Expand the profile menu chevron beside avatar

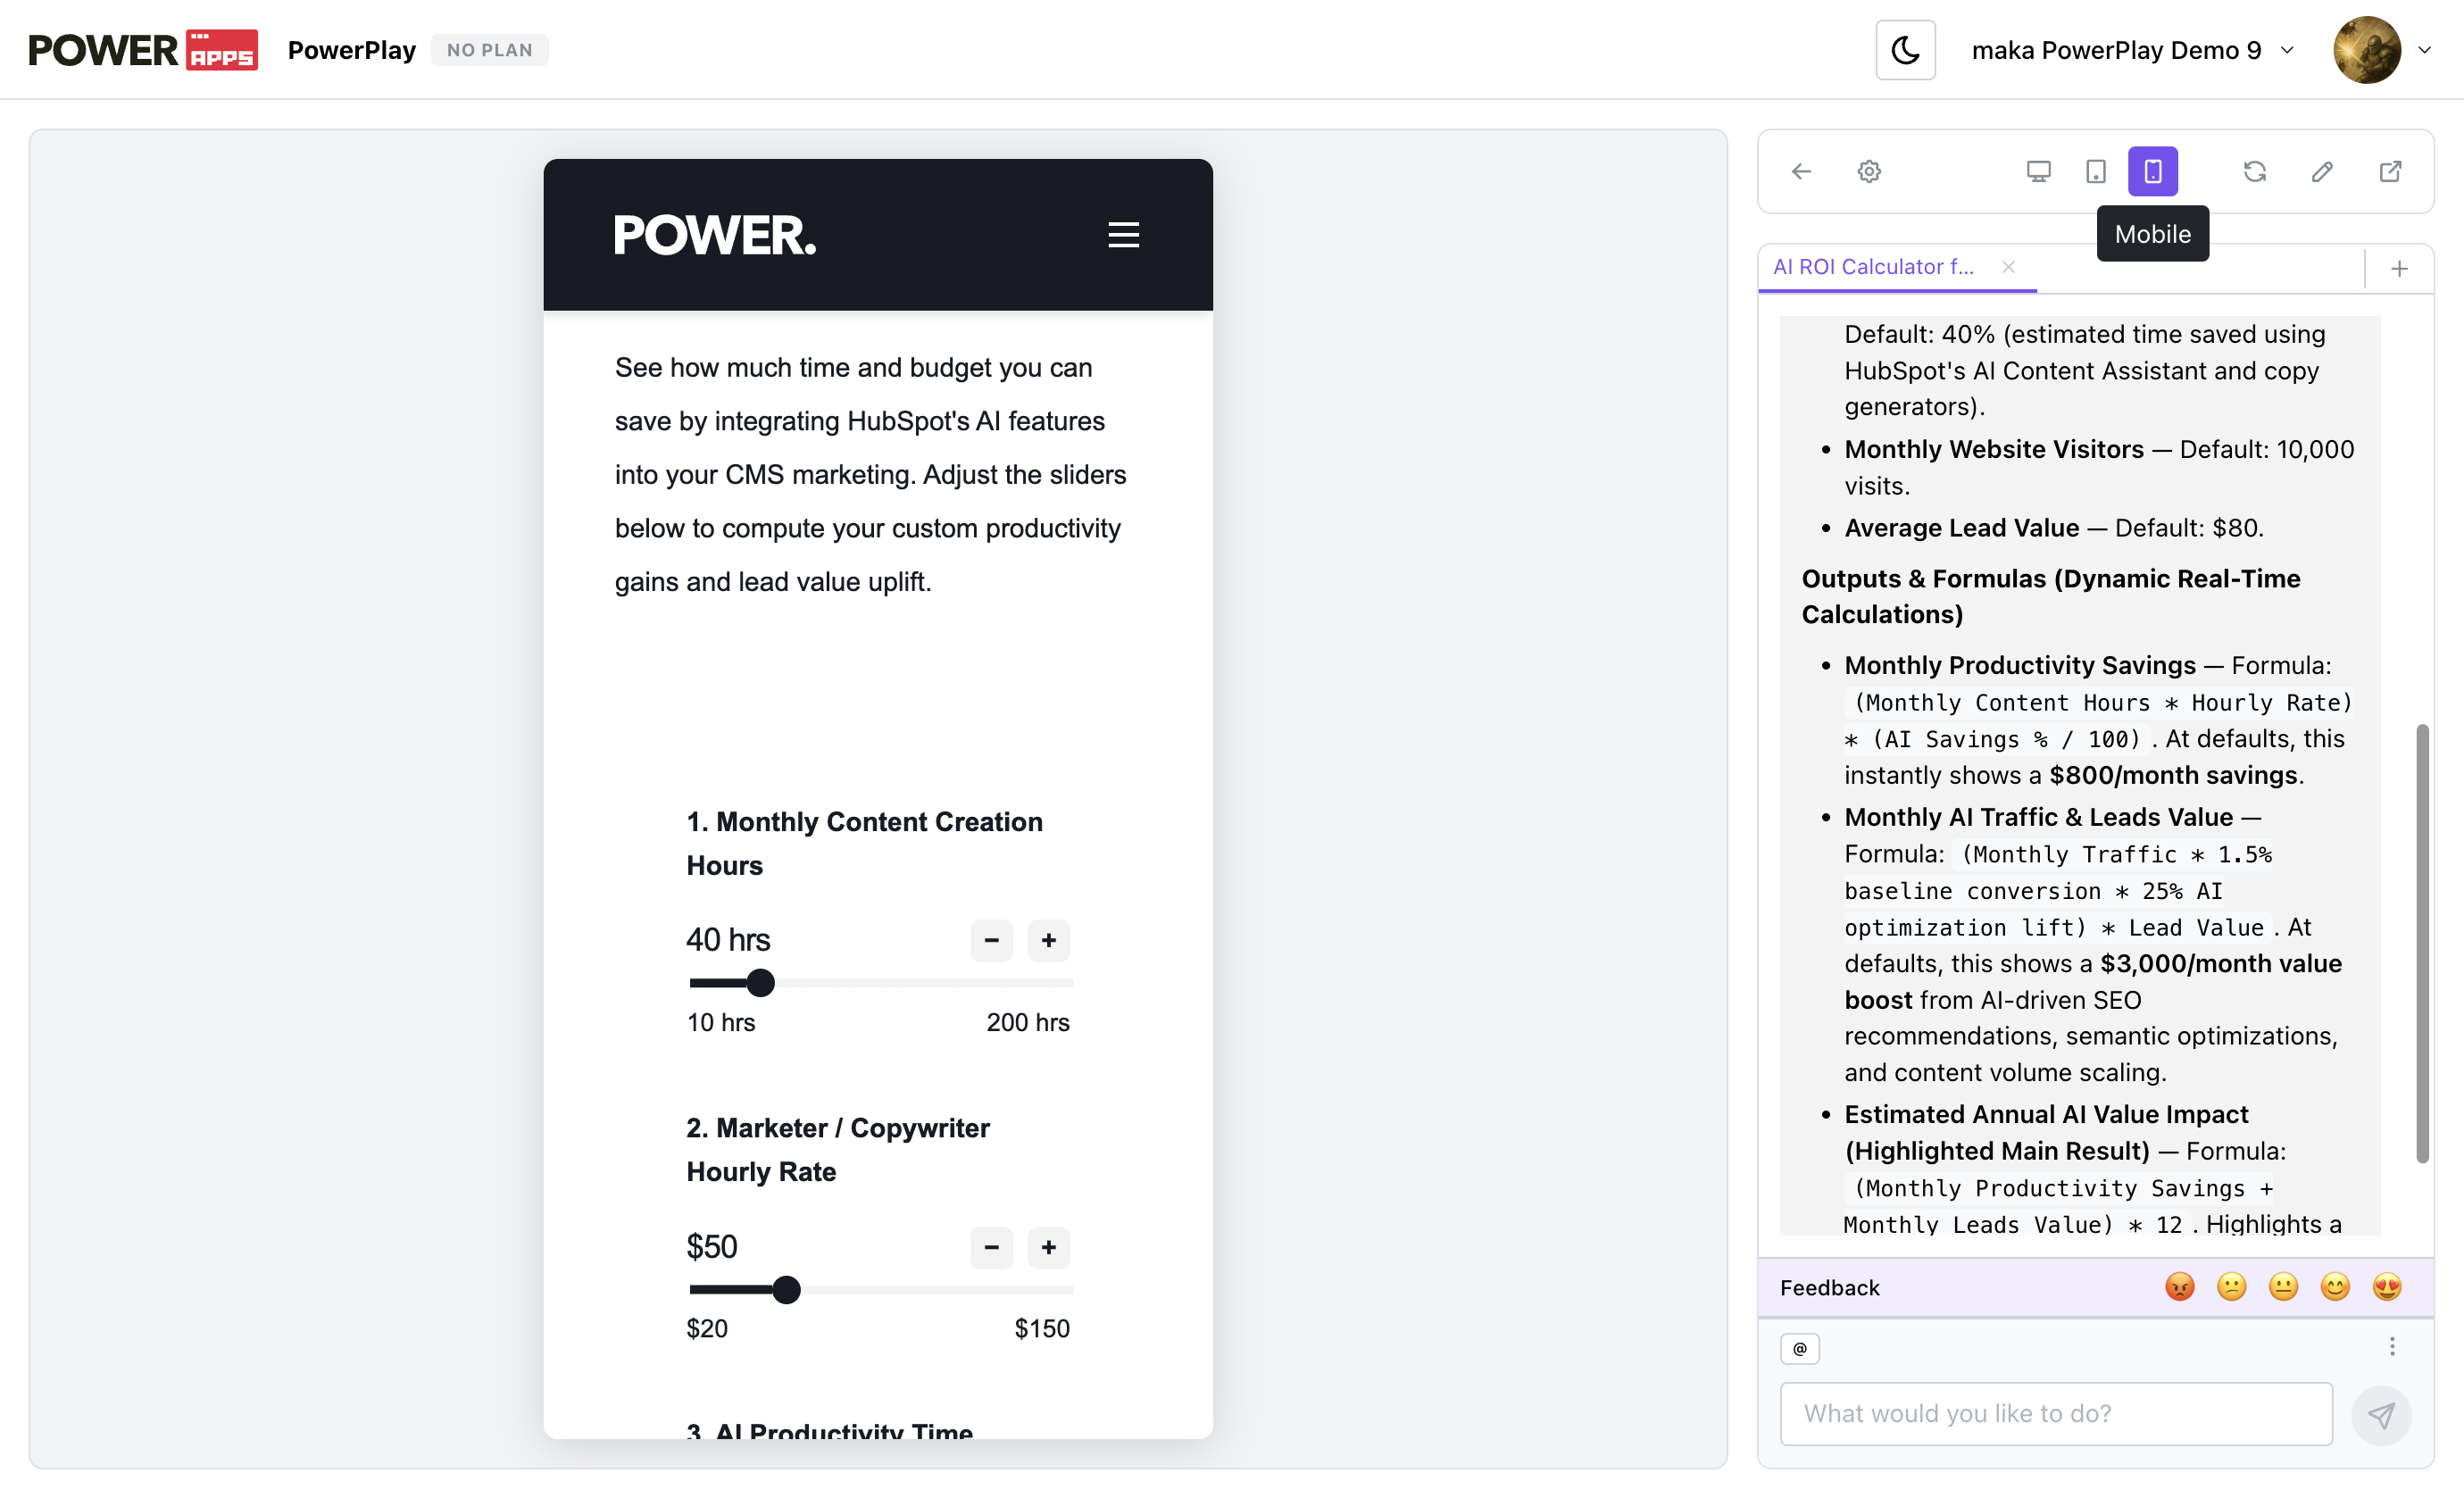point(2425,50)
